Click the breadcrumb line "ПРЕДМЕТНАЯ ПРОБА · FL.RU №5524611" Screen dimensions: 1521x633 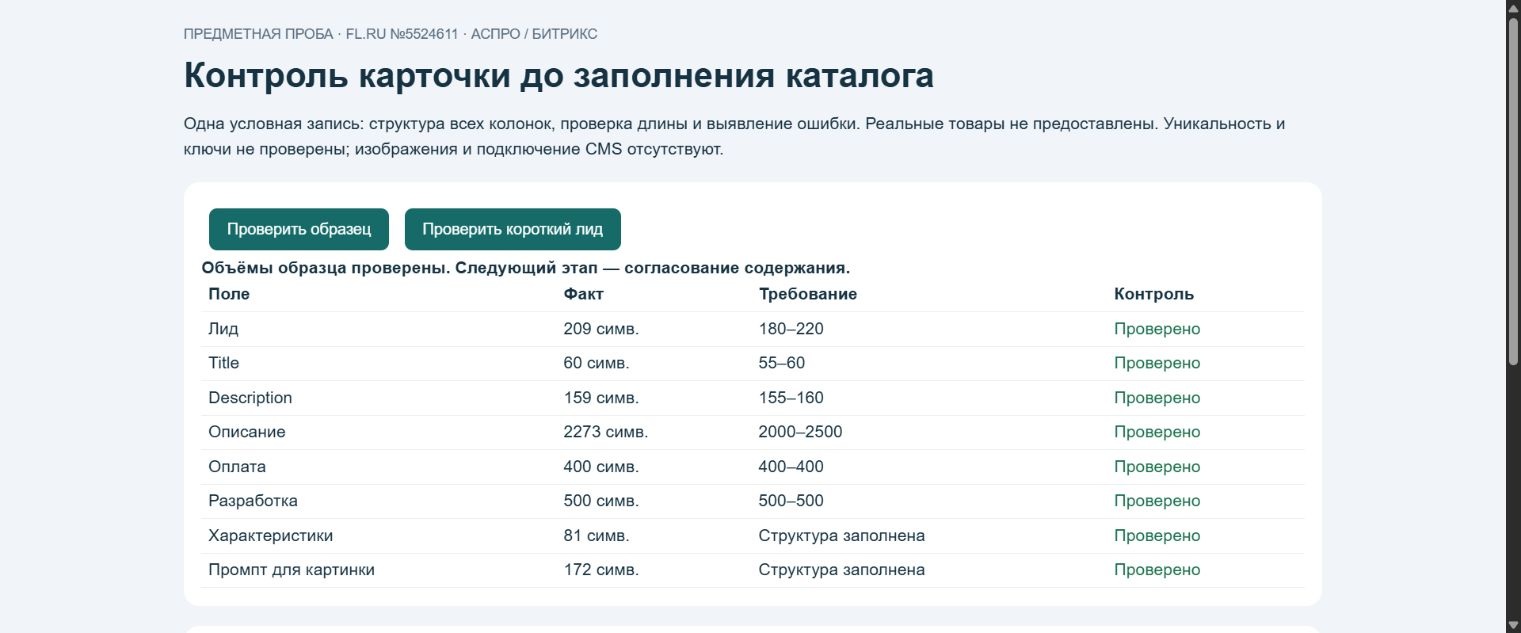(x=321, y=34)
